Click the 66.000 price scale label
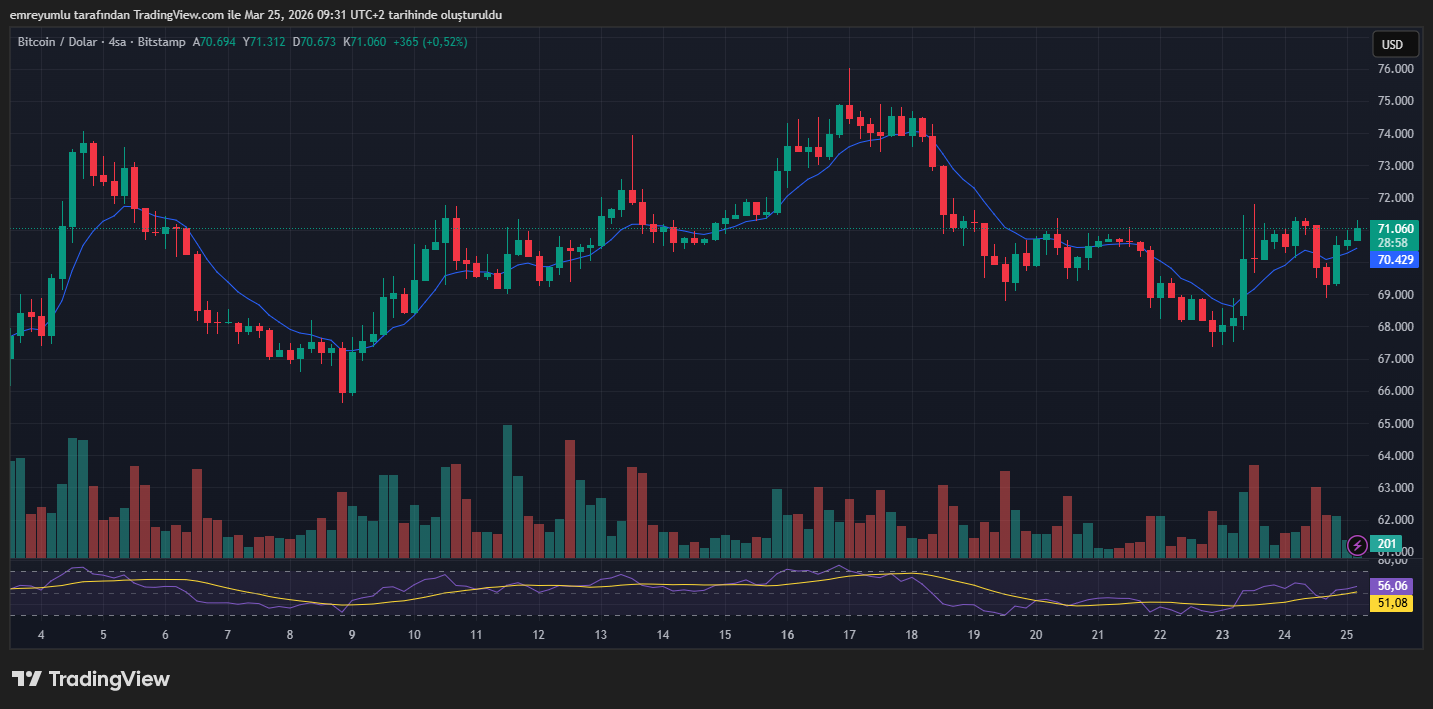This screenshot has width=1433, height=709. coord(1394,391)
